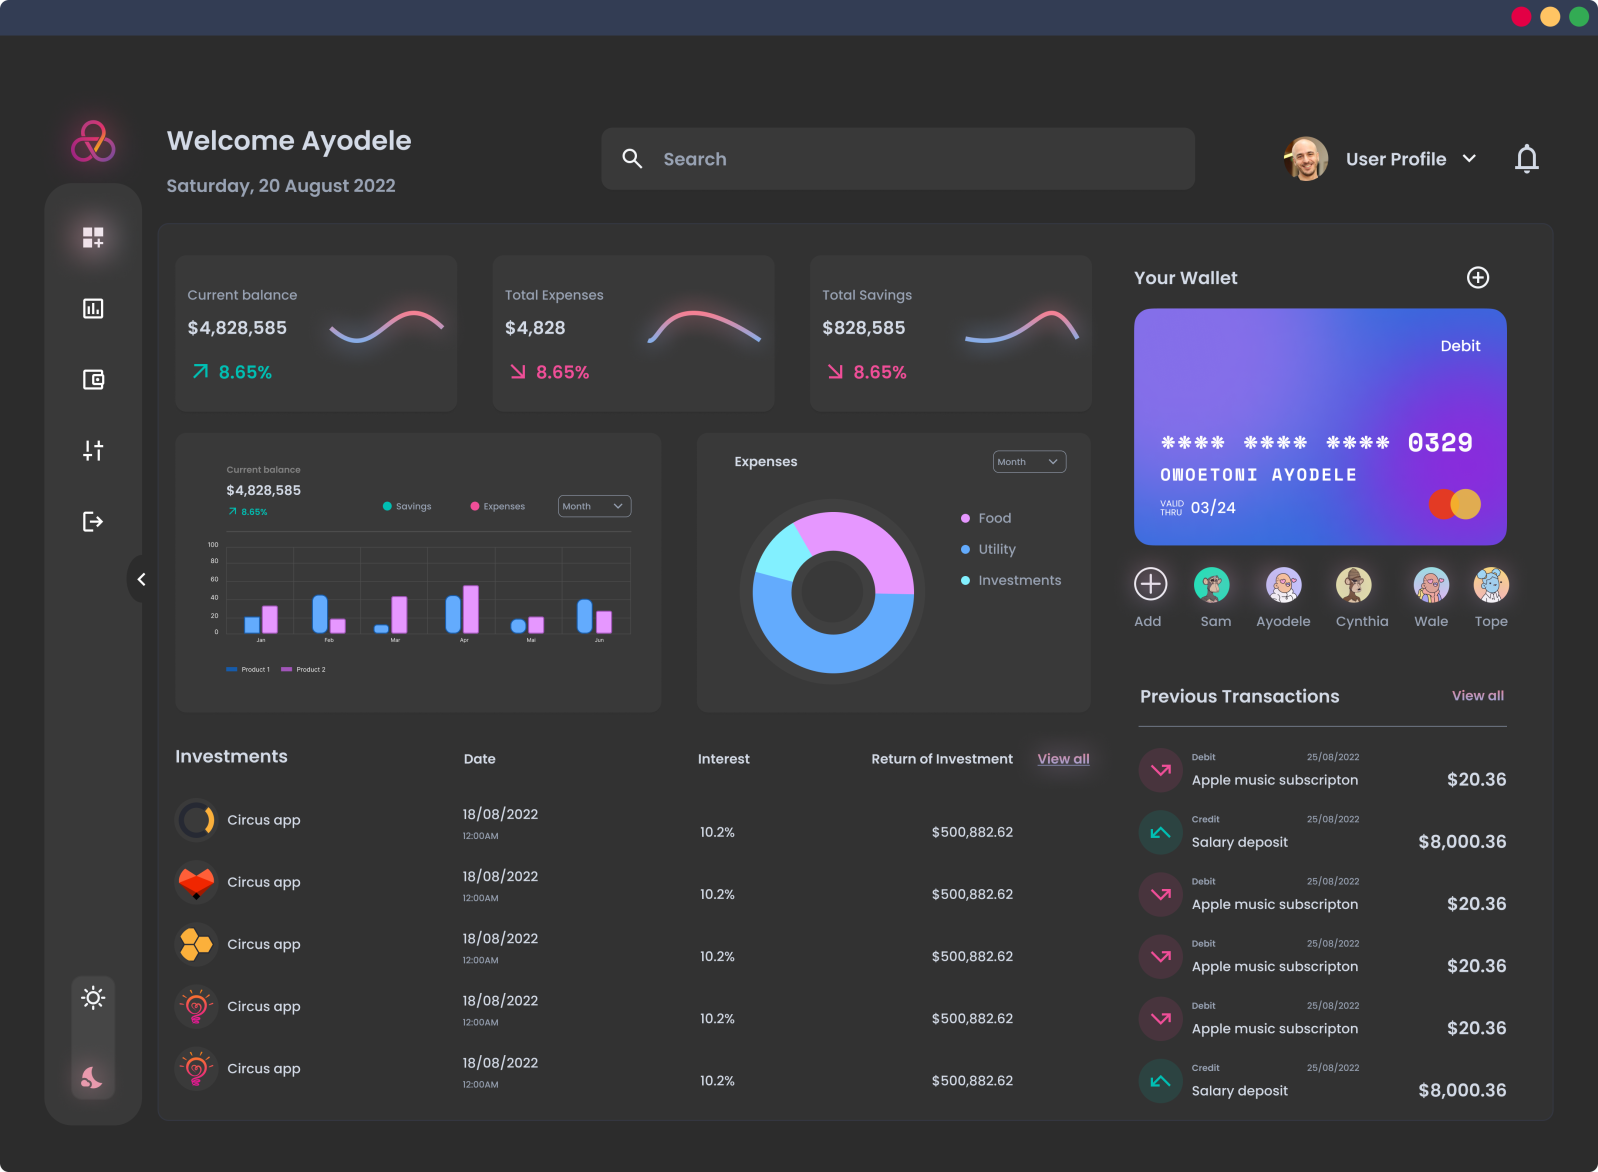Select Cynthia's avatar in wallet contacts

(x=1354, y=584)
